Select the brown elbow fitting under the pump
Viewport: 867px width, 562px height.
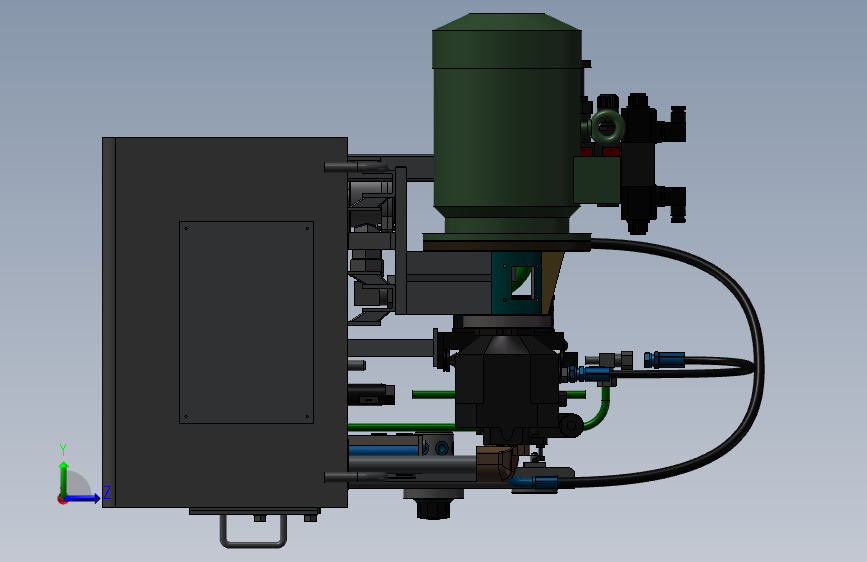tap(498, 464)
